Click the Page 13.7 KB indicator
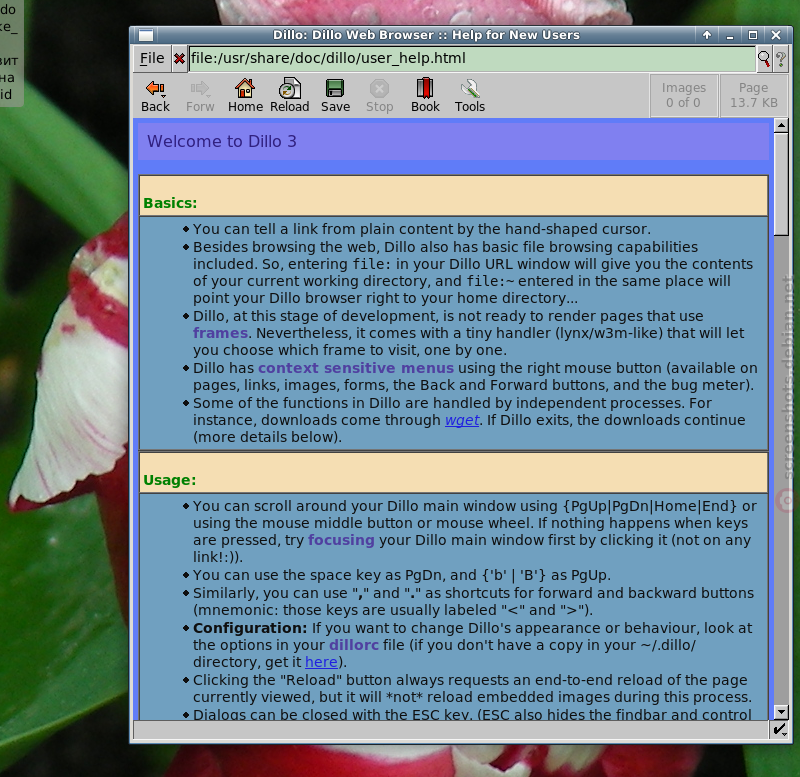The width and height of the screenshot is (800, 777). [x=754, y=95]
